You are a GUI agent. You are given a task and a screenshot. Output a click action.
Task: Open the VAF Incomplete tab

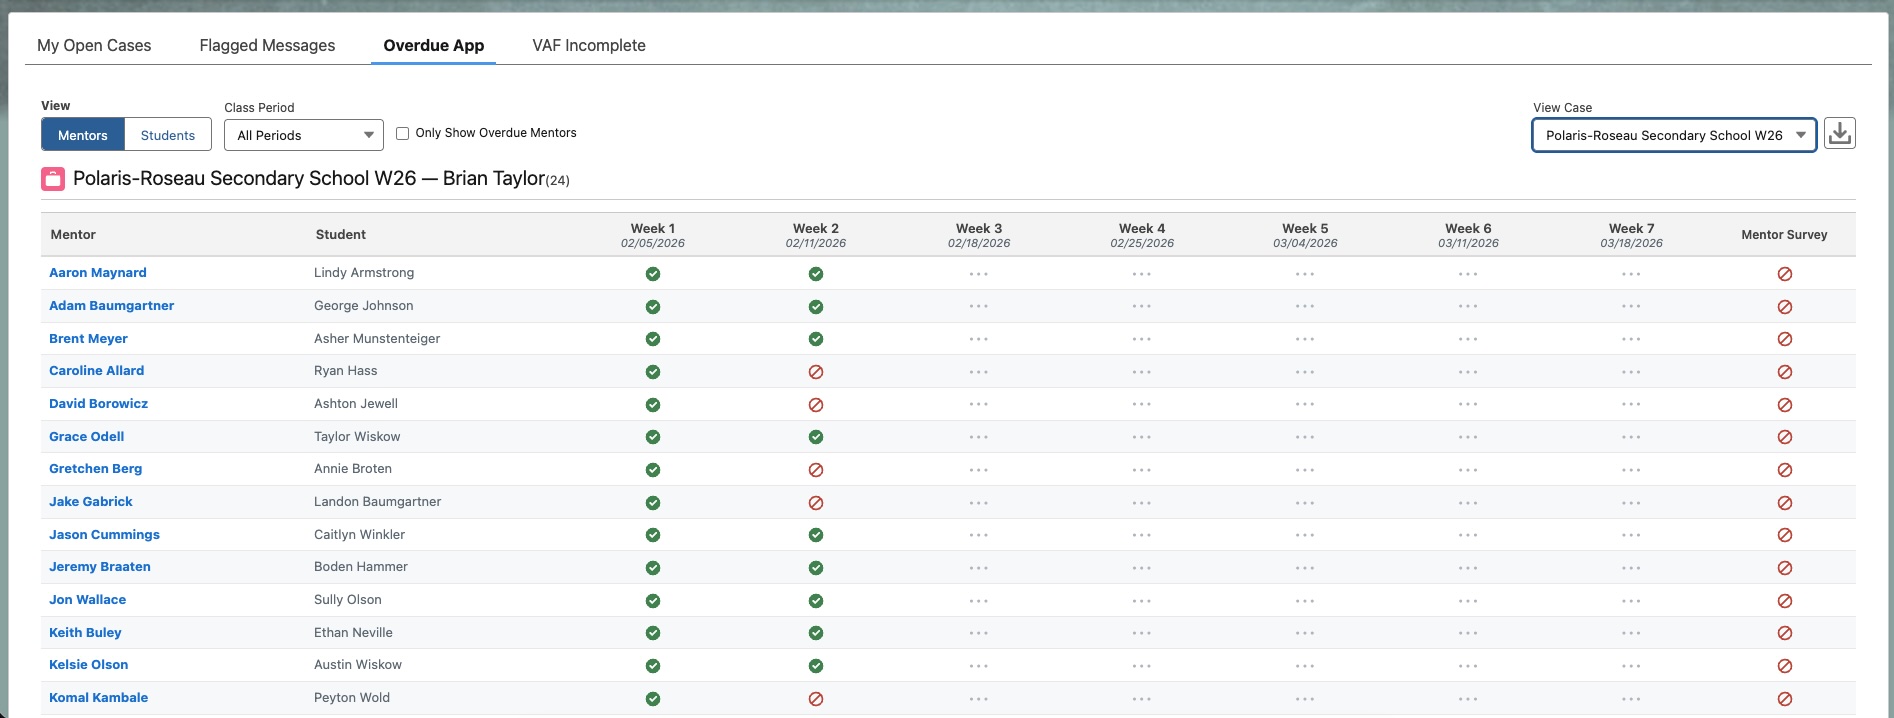588,45
